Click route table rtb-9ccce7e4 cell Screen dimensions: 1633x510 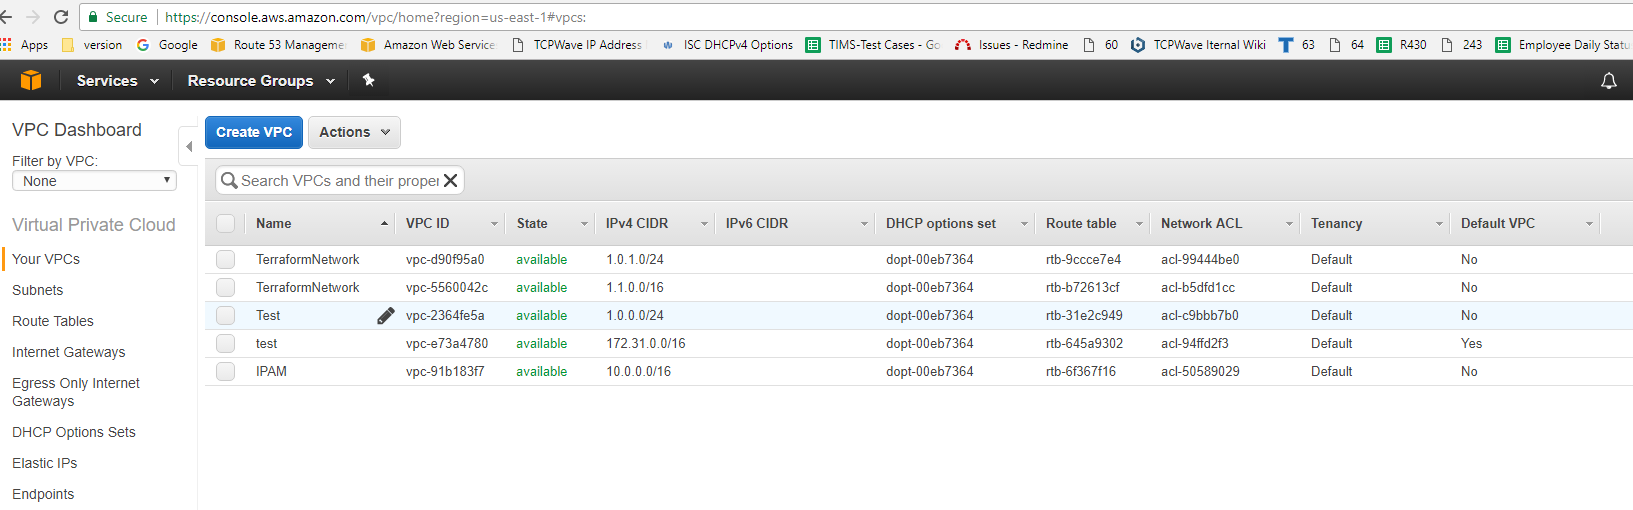1083,259
